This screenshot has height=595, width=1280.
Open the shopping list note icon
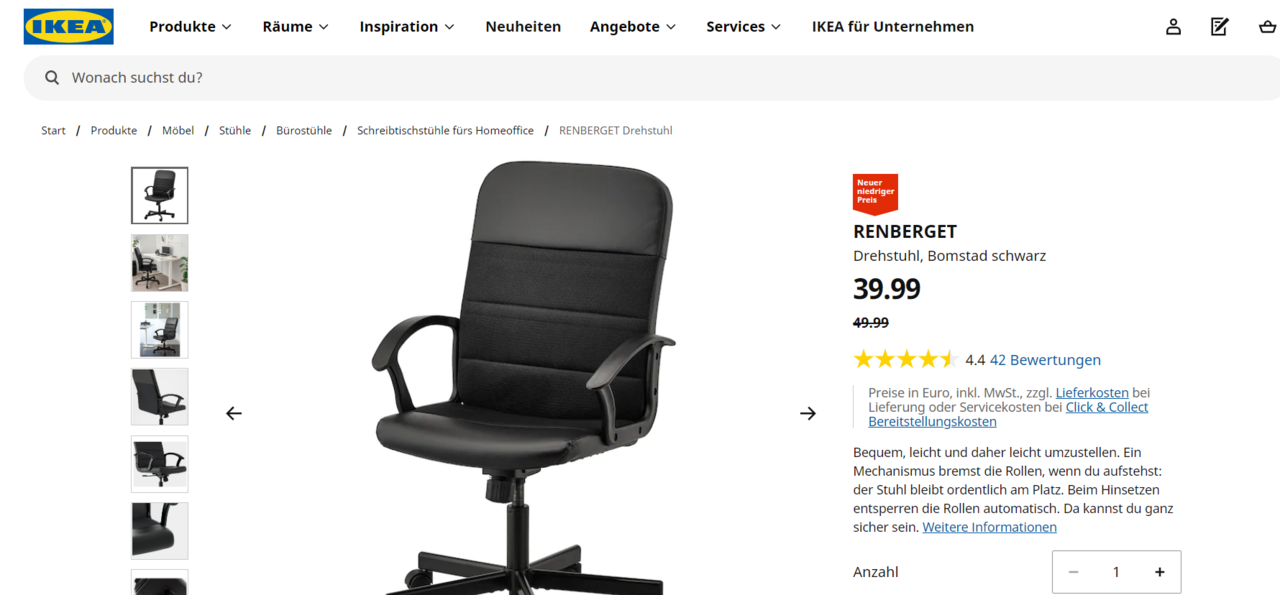click(x=1220, y=27)
